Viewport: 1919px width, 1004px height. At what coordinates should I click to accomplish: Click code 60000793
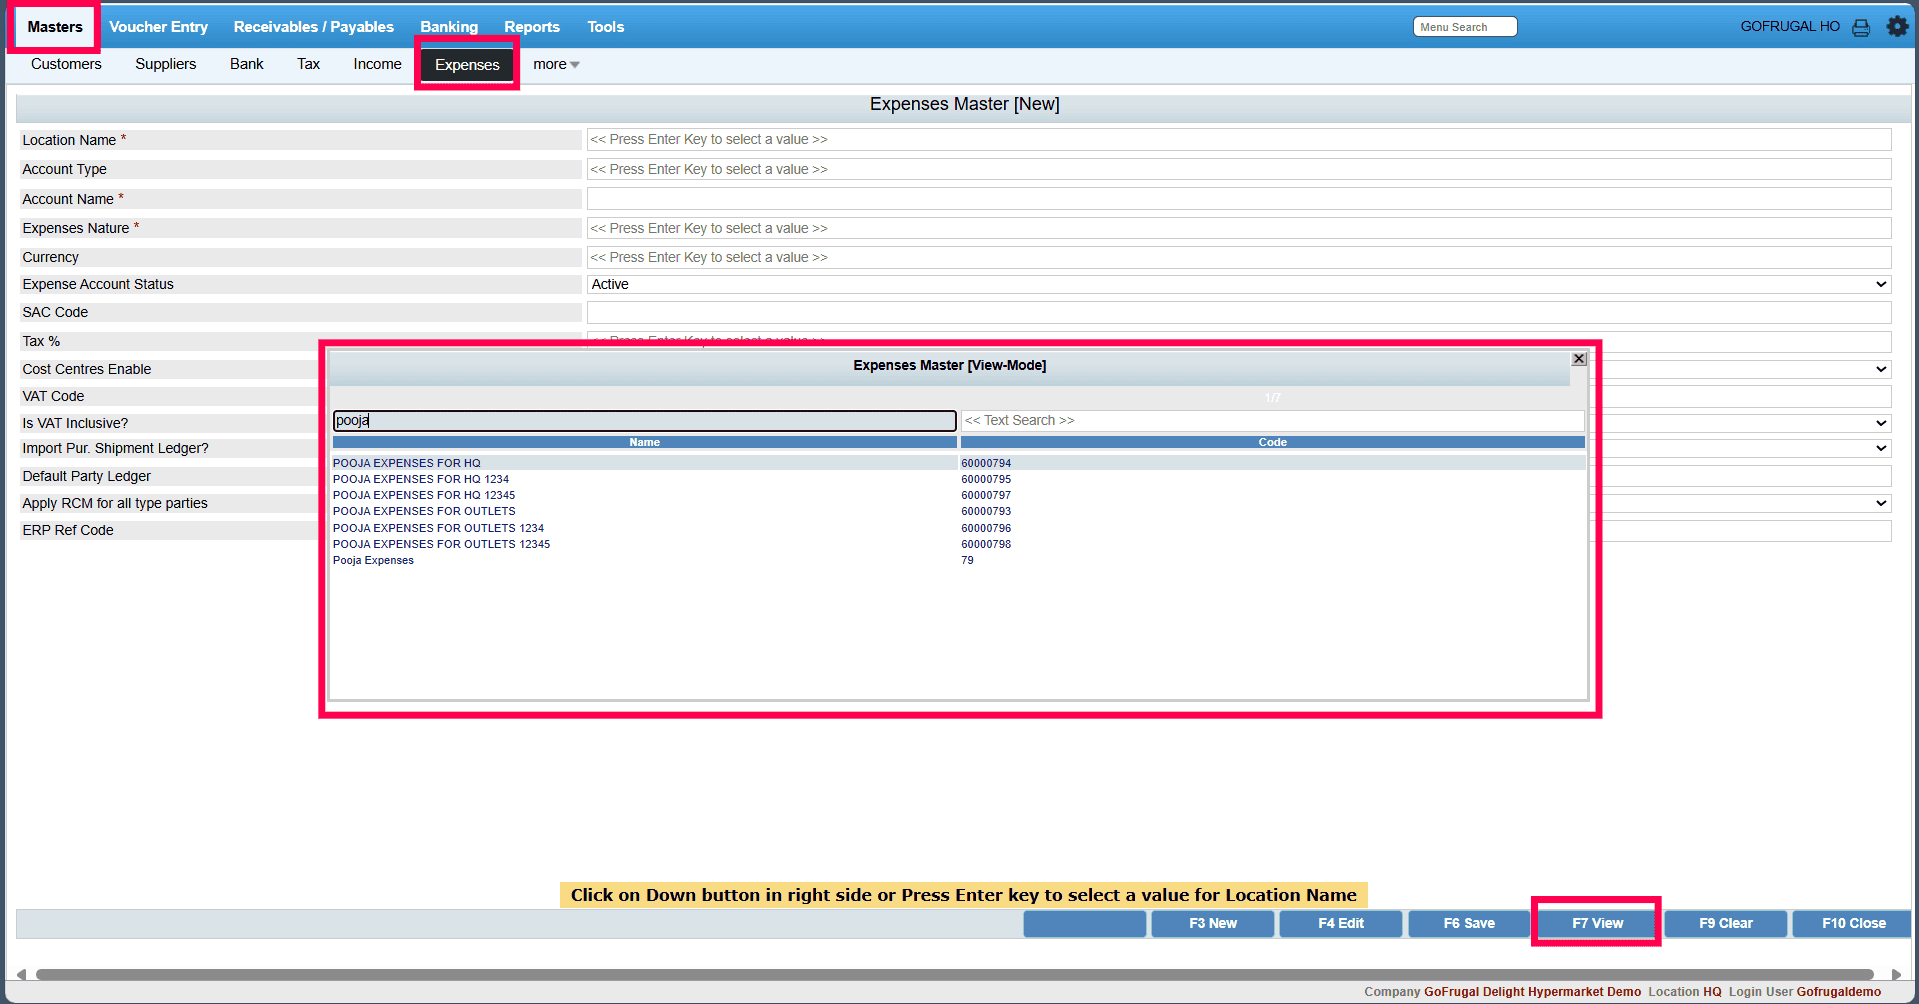click(x=986, y=511)
